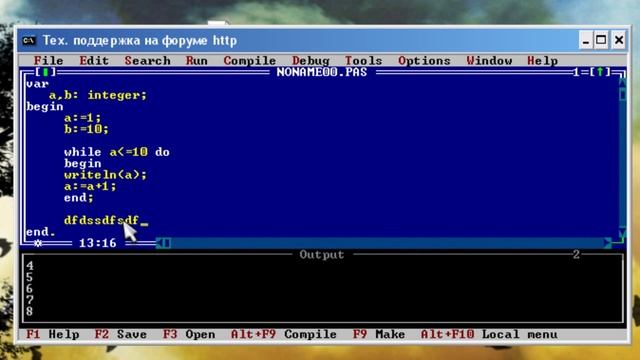
Task: Click the modified-file asterisk indicator
Action: click(38, 243)
